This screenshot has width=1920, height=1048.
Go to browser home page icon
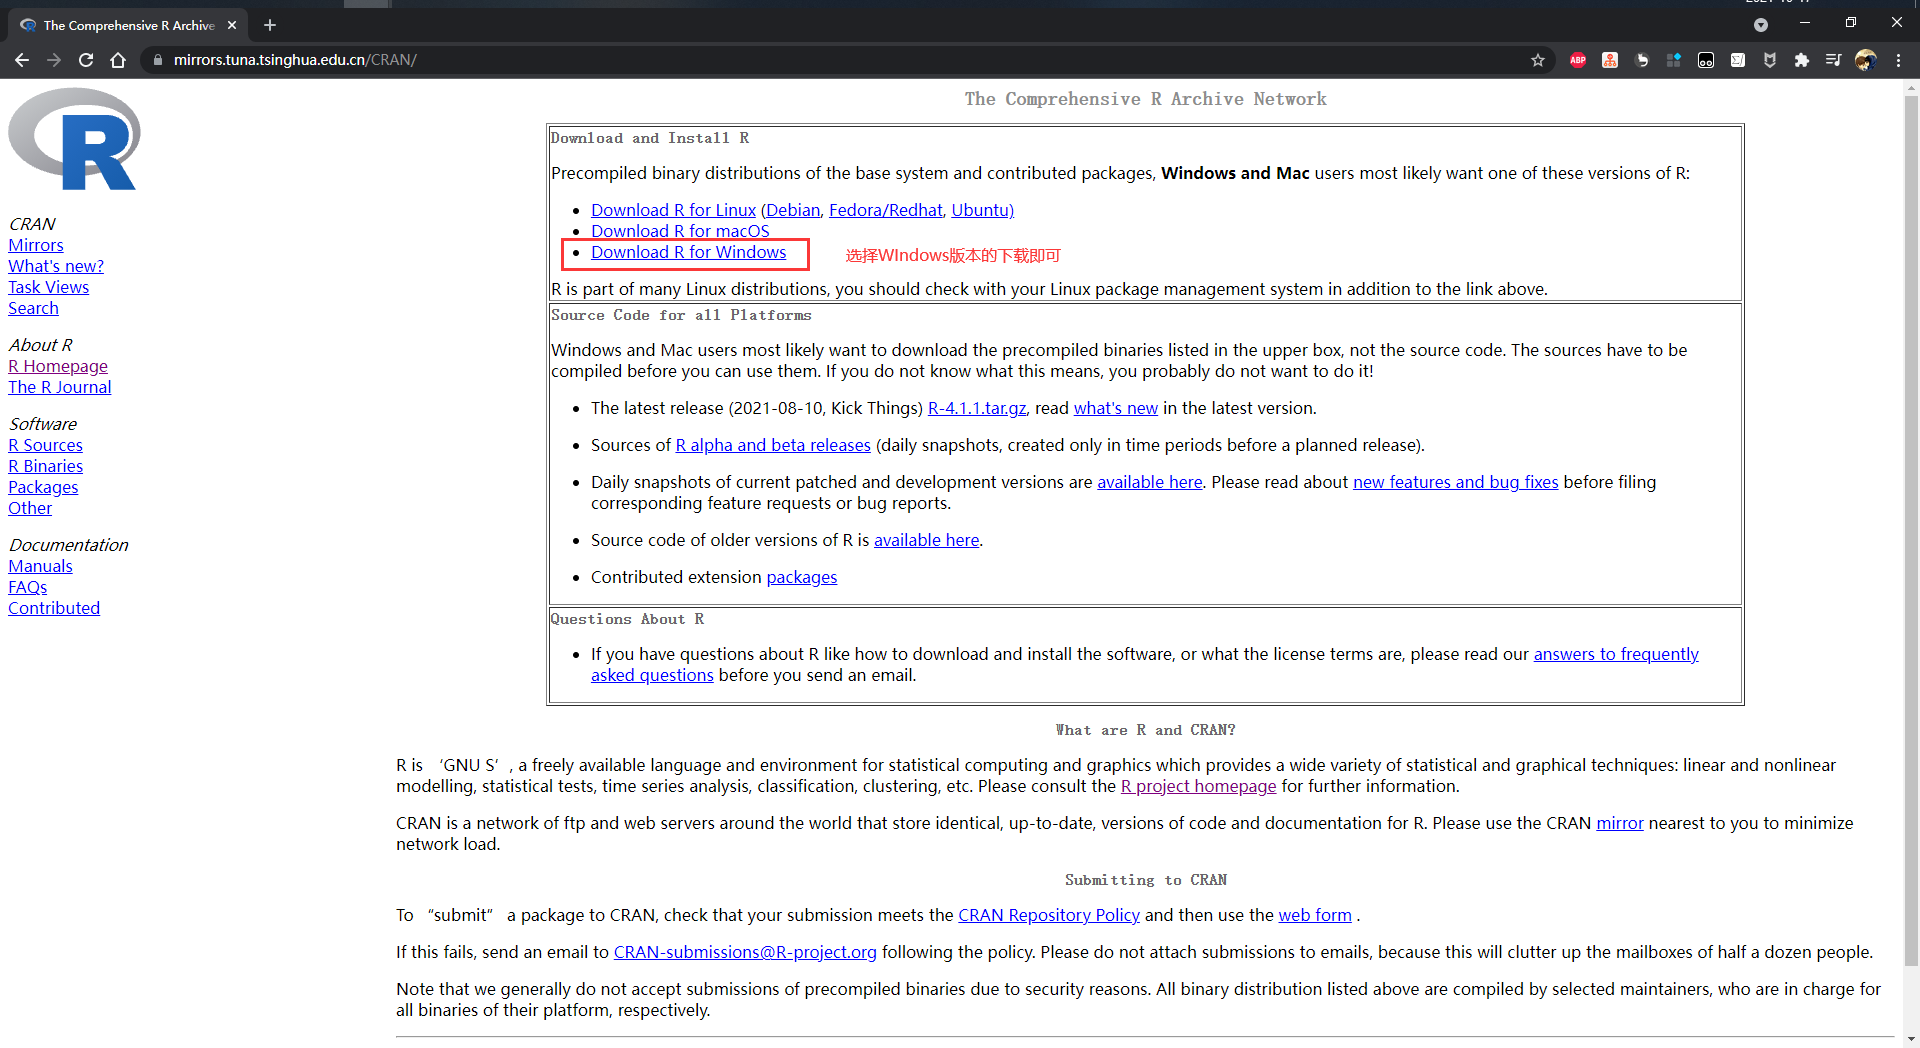pyautogui.click(x=118, y=60)
